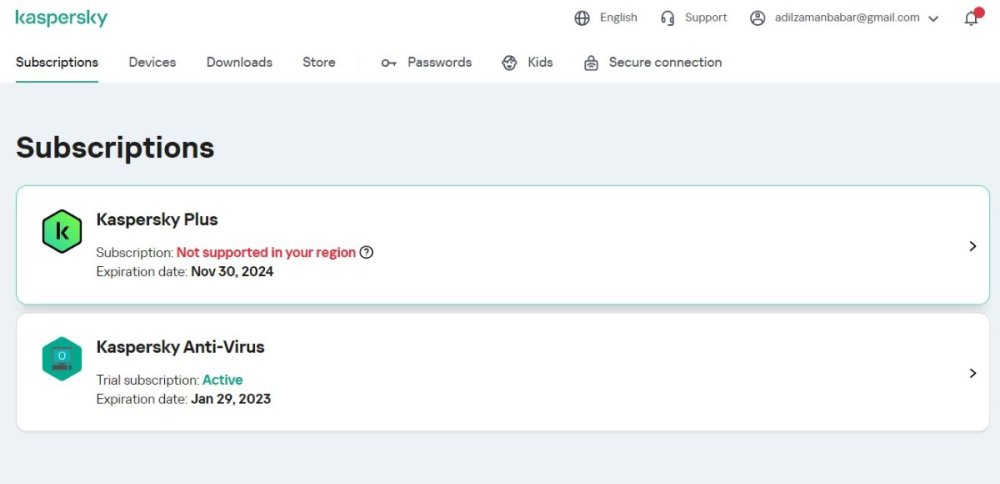Open the Downloads tab
Image resolution: width=1000 pixels, height=484 pixels.
[x=239, y=62]
